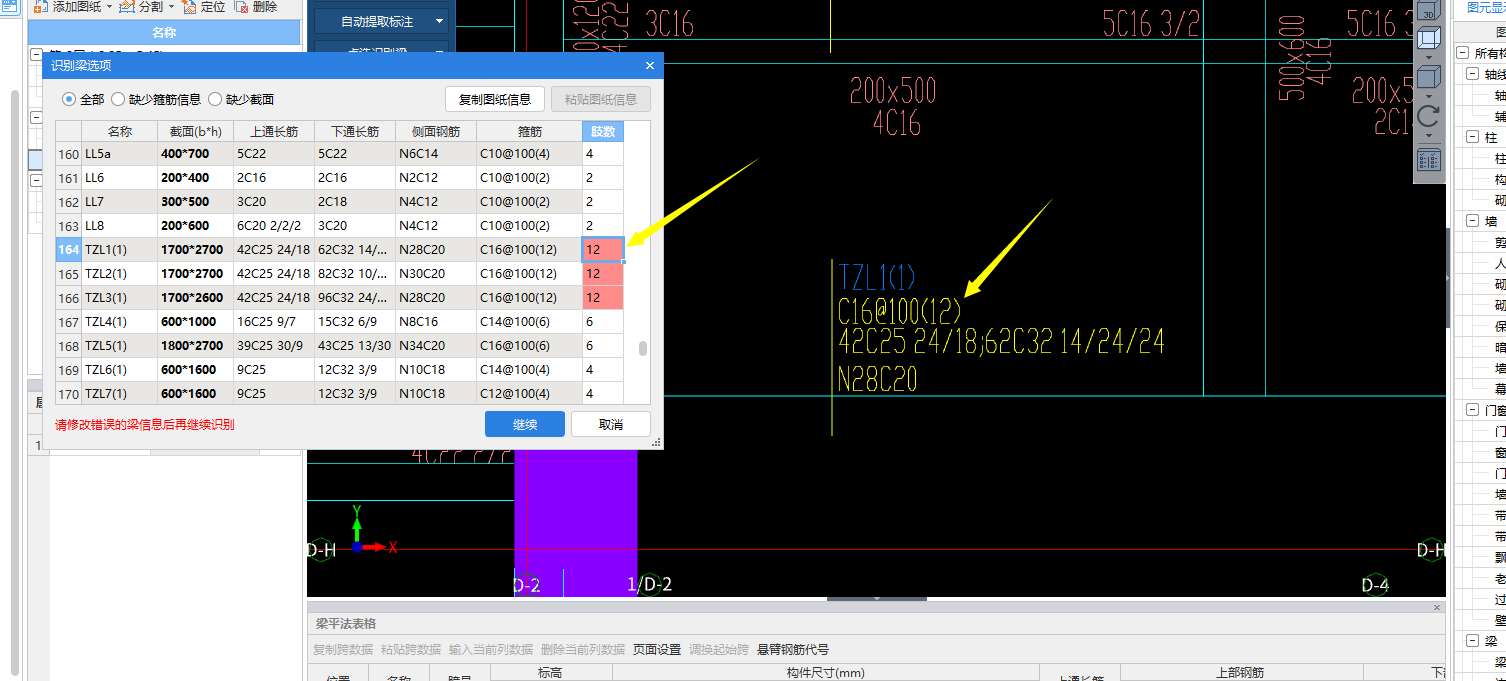Collapse the 门窗 tree node

click(1473, 409)
